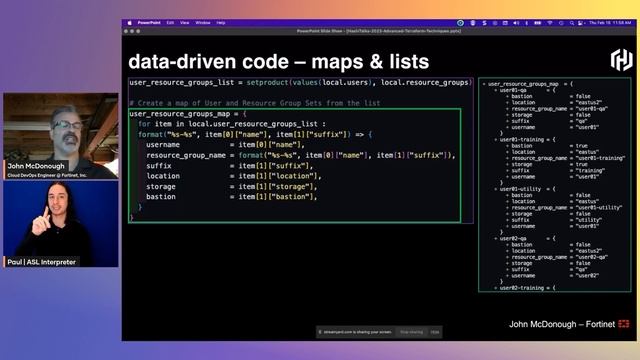This screenshot has width=640, height=360.
Task: Click 'user02-qa' in the output panel
Action: coord(513,238)
